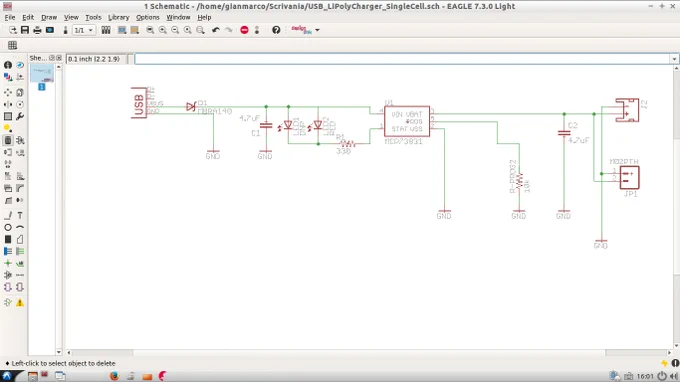
Task: Select the Copy tool
Action: (x=20, y=92)
